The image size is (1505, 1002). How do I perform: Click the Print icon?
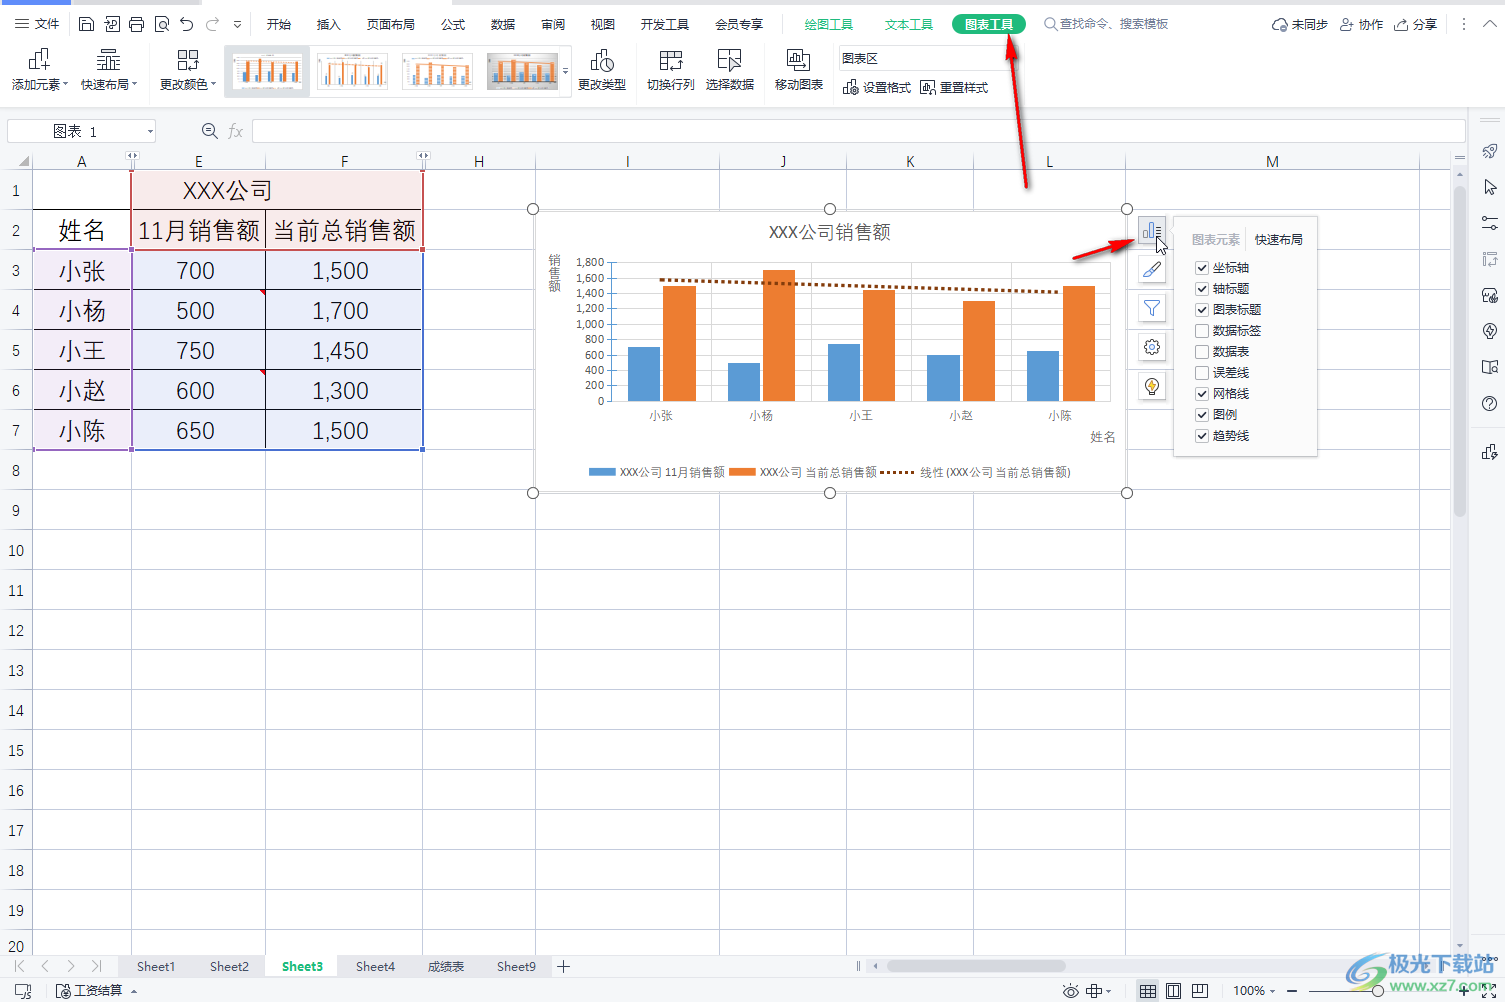click(x=136, y=24)
